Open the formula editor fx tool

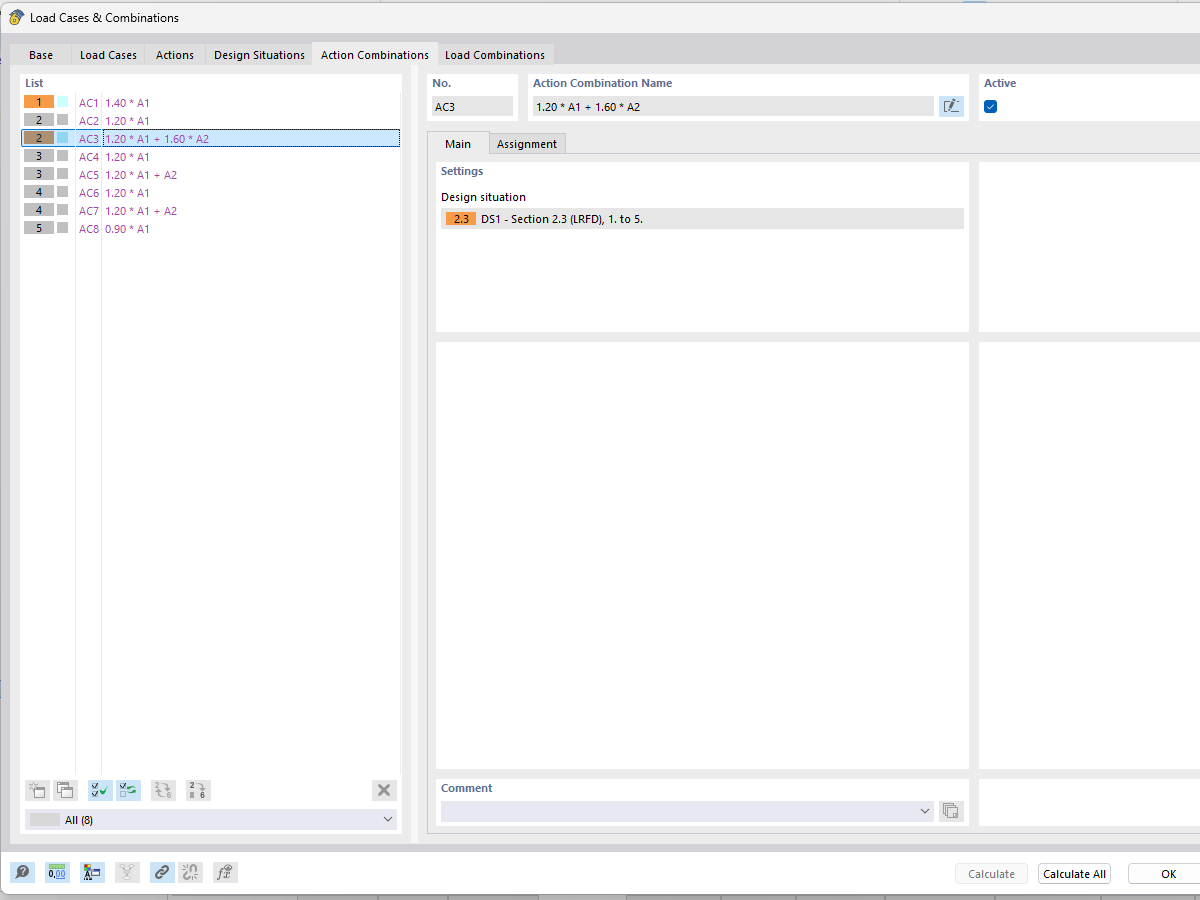tap(225, 872)
